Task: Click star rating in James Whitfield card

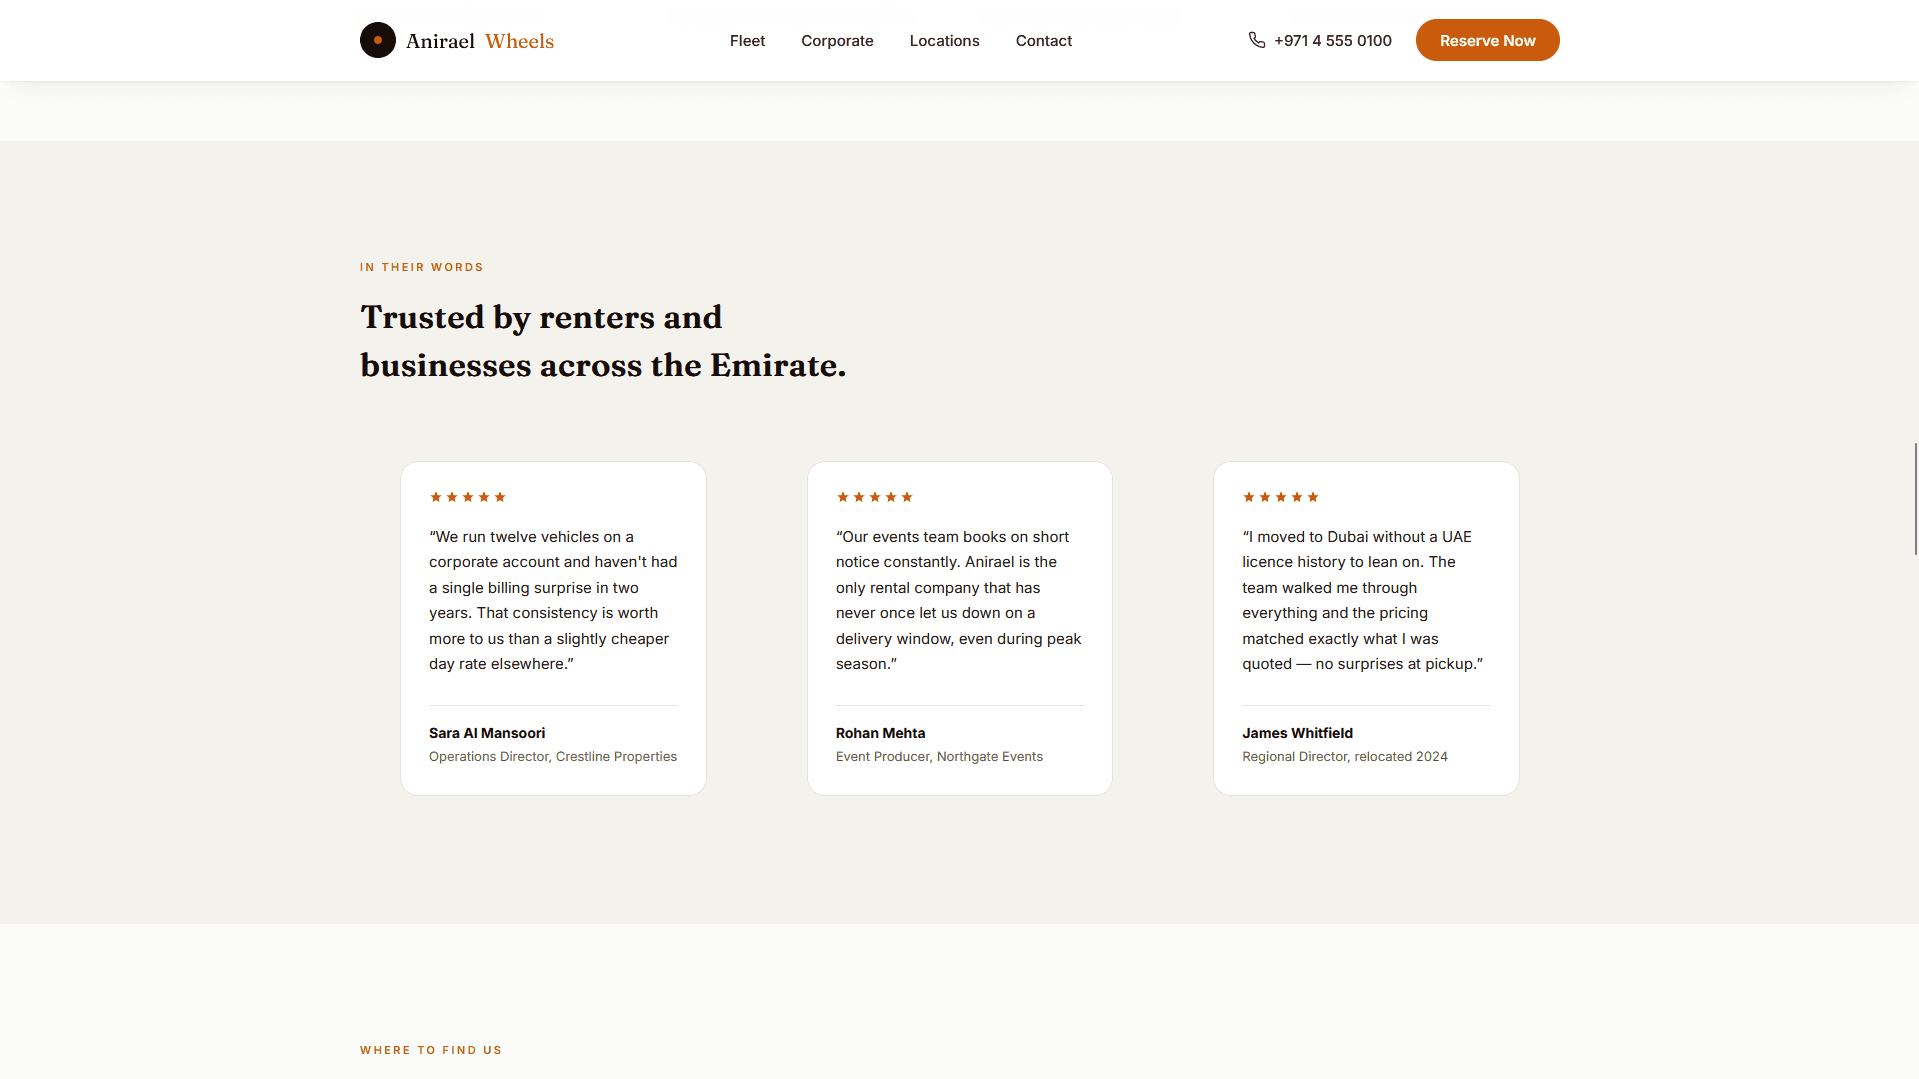Action: click(1281, 497)
